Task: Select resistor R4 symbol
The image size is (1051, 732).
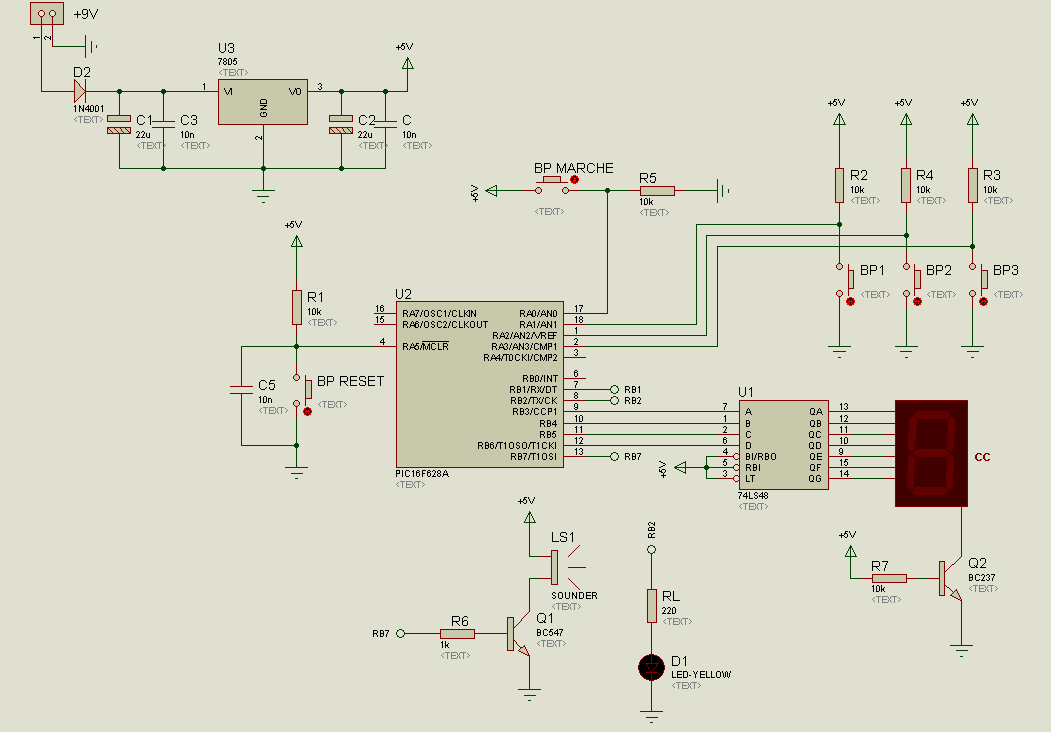Action: [906, 186]
